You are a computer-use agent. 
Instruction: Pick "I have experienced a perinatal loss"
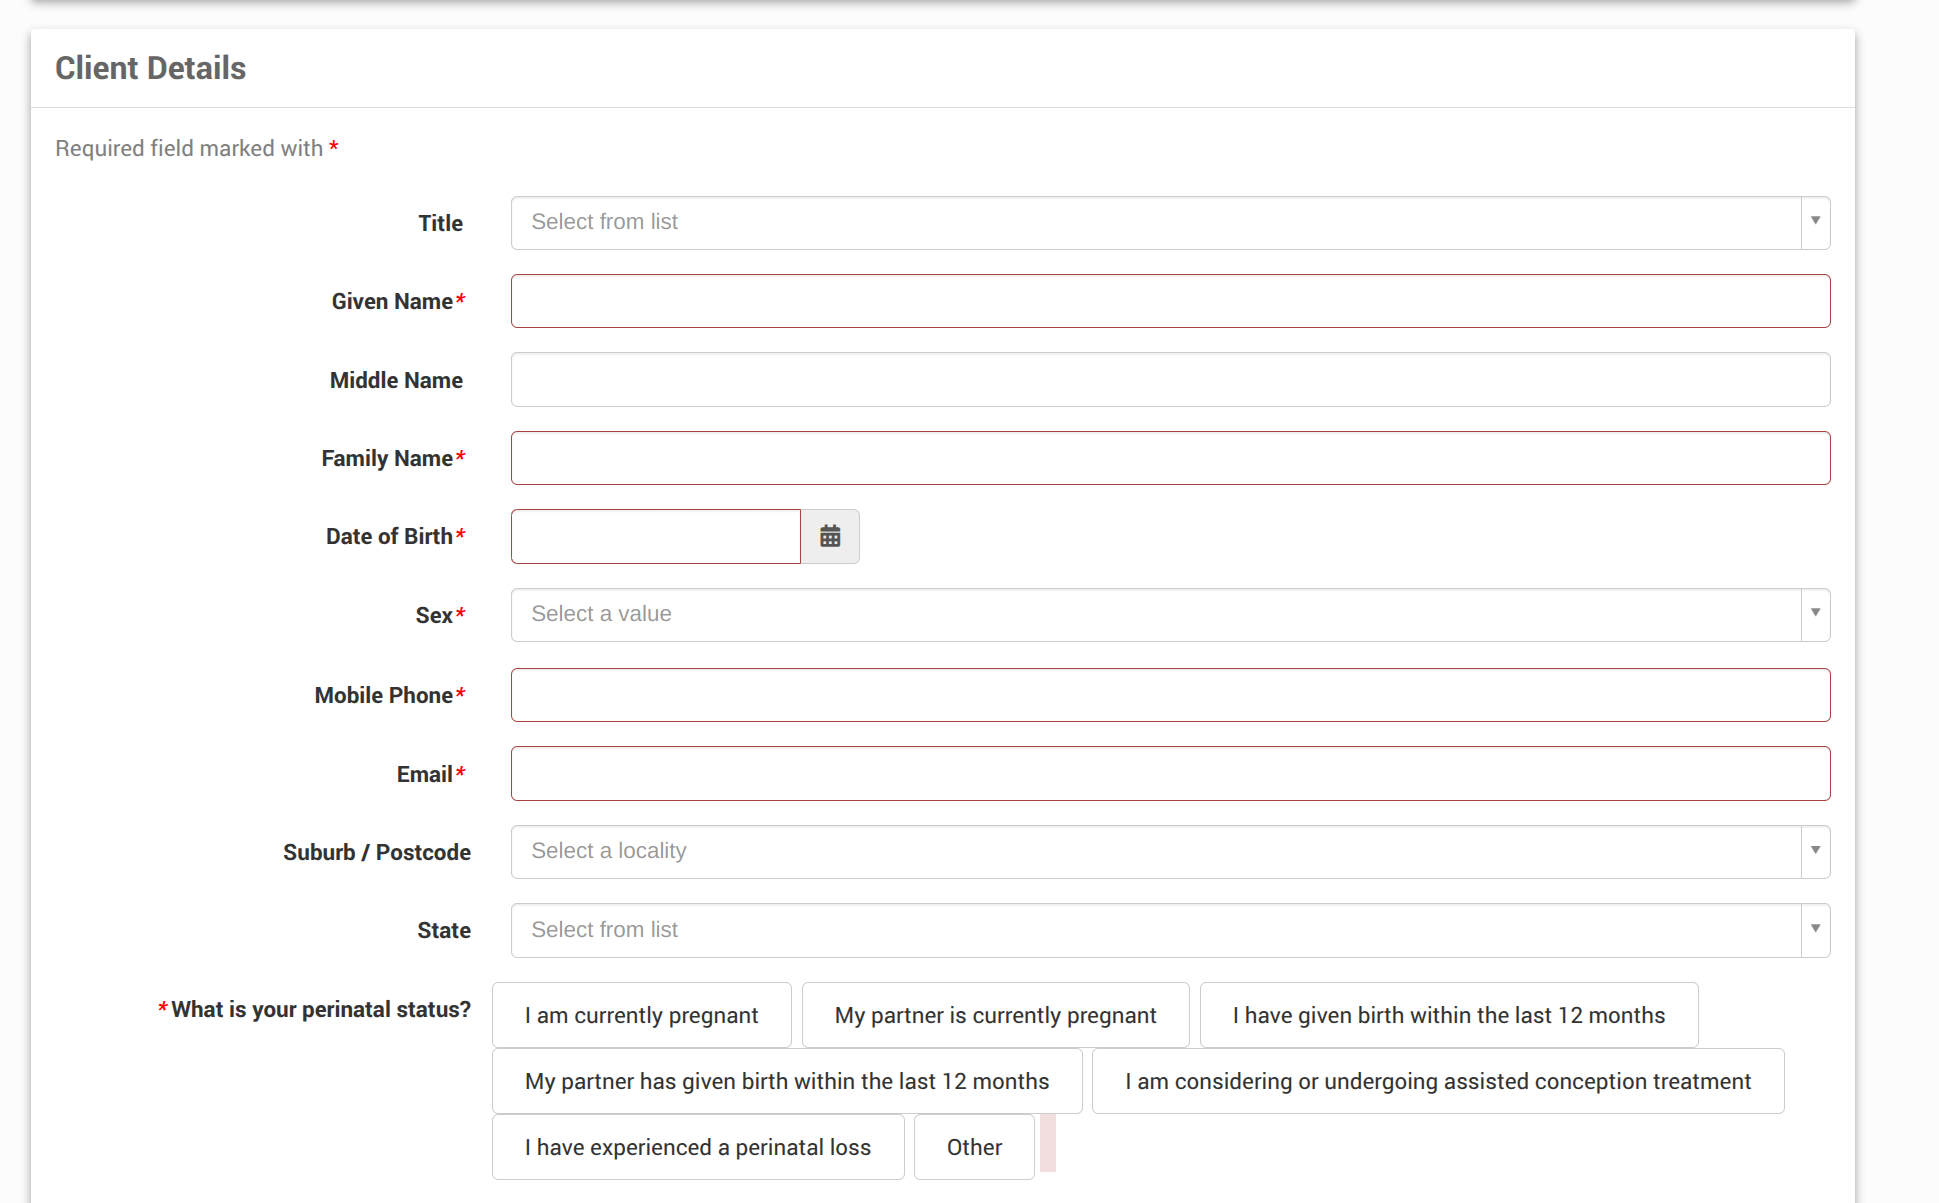(x=697, y=1147)
